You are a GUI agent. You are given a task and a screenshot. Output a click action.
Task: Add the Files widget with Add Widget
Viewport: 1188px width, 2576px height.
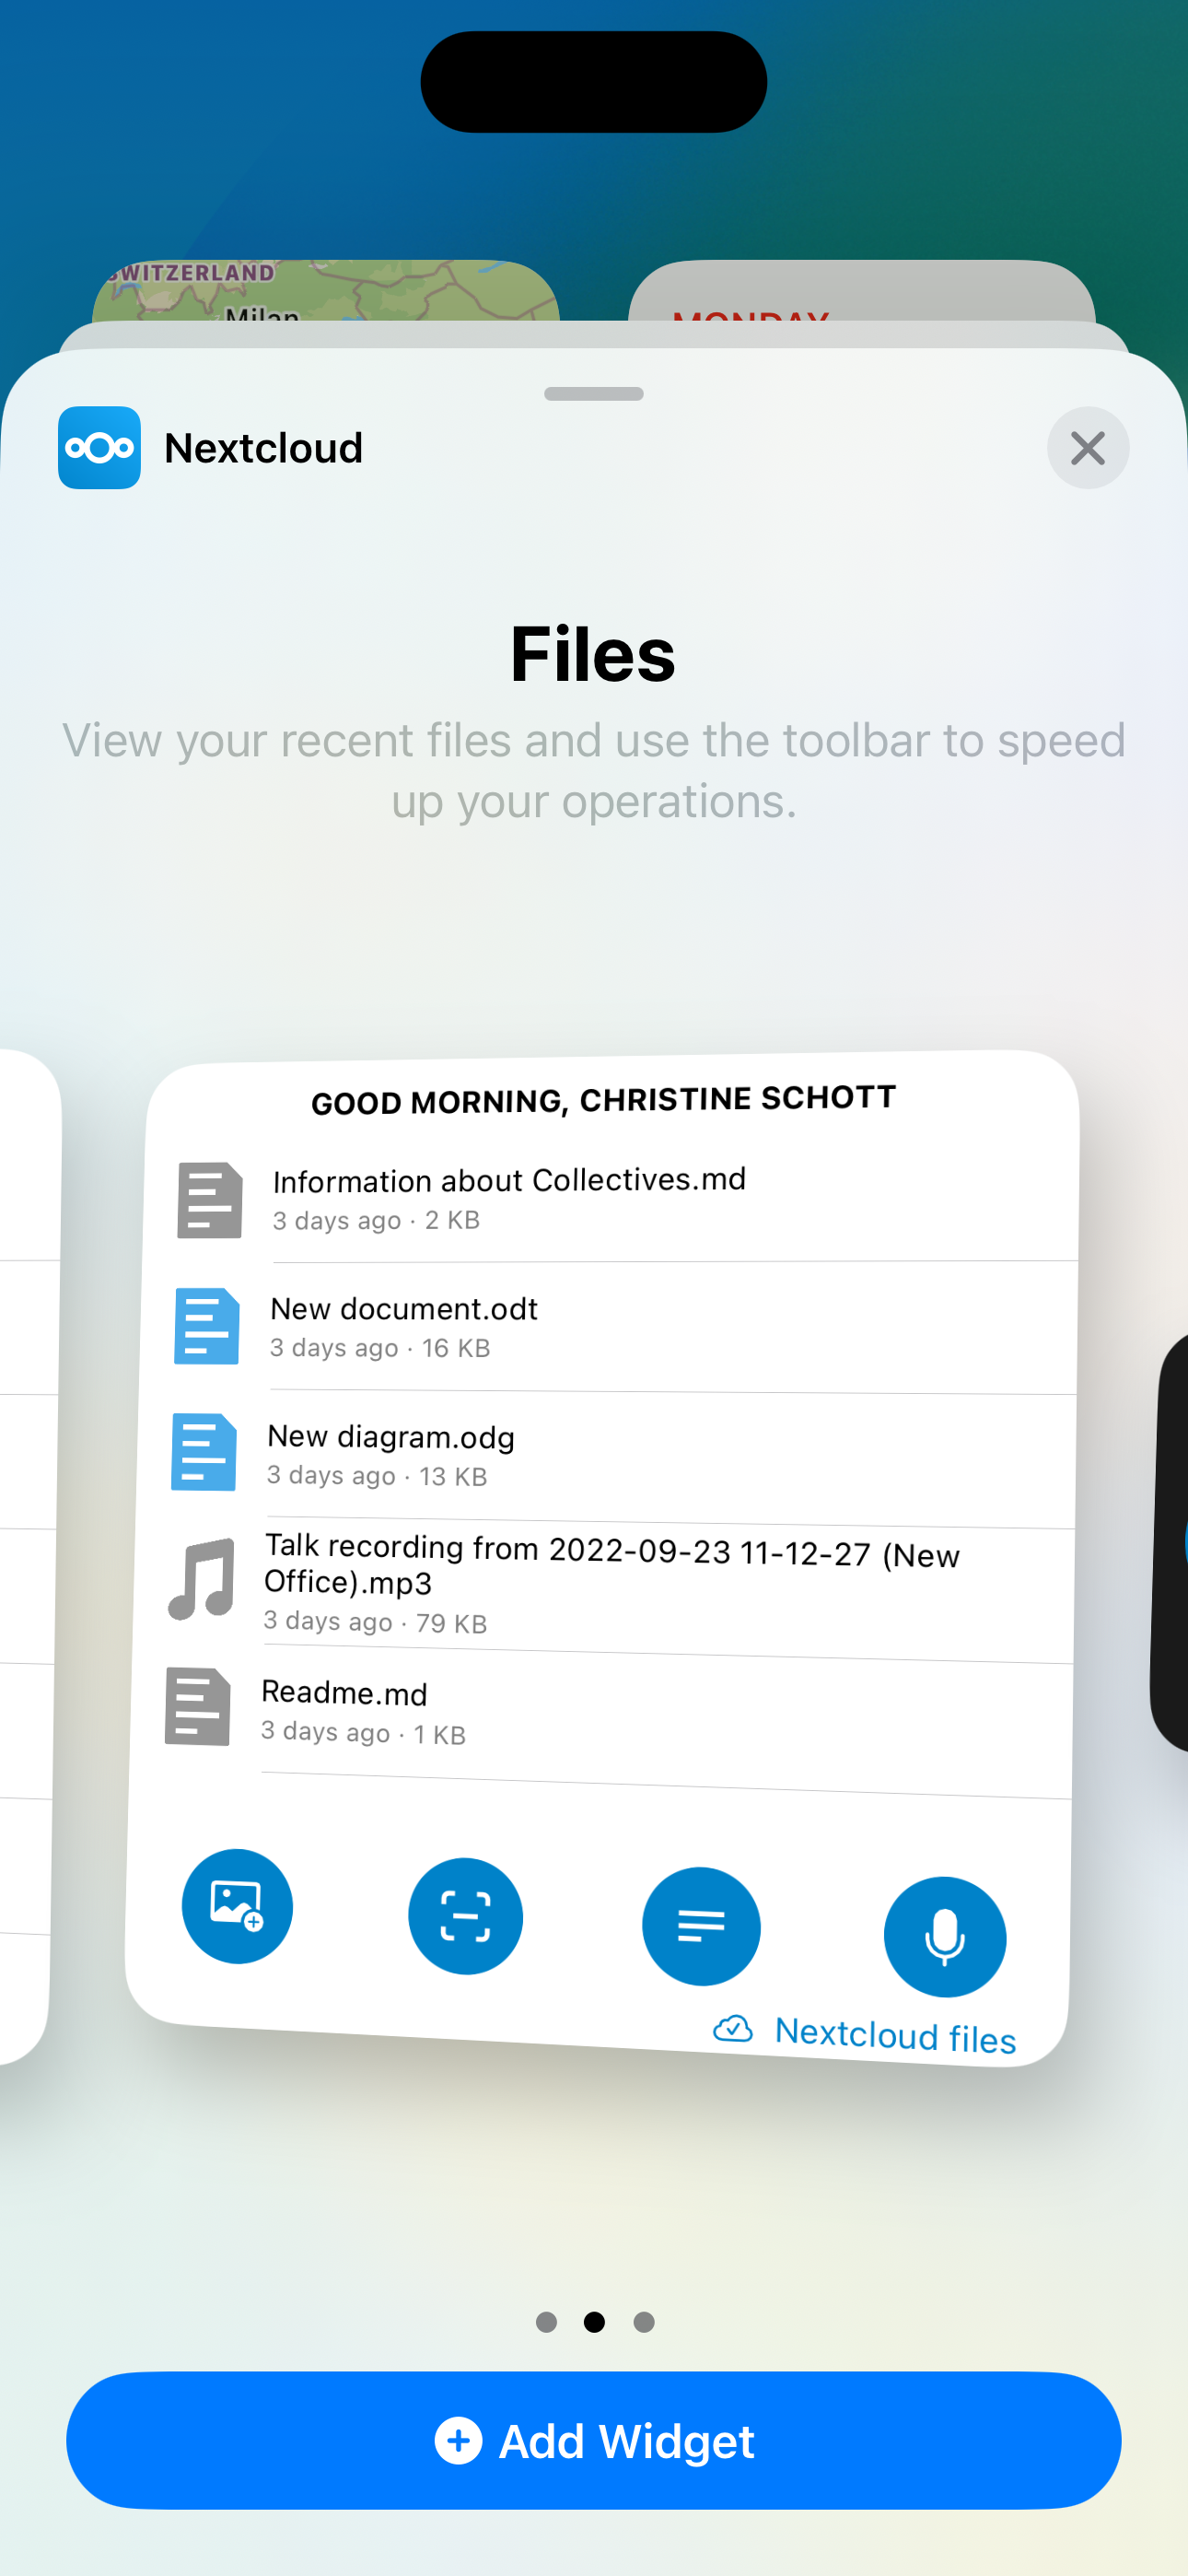pos(594,2440)
